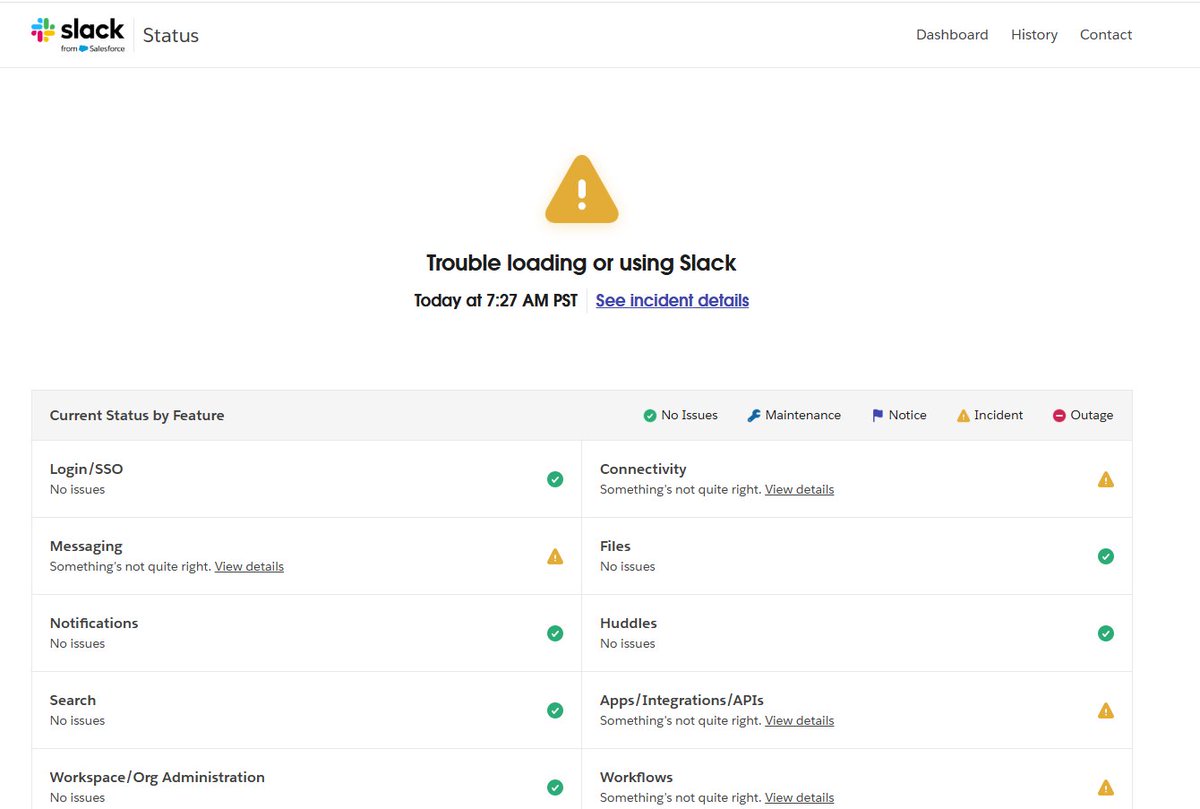Click the large yellow warning triangle icon
Viewport: 1200px width, 809px height.
tap(582, 189)
